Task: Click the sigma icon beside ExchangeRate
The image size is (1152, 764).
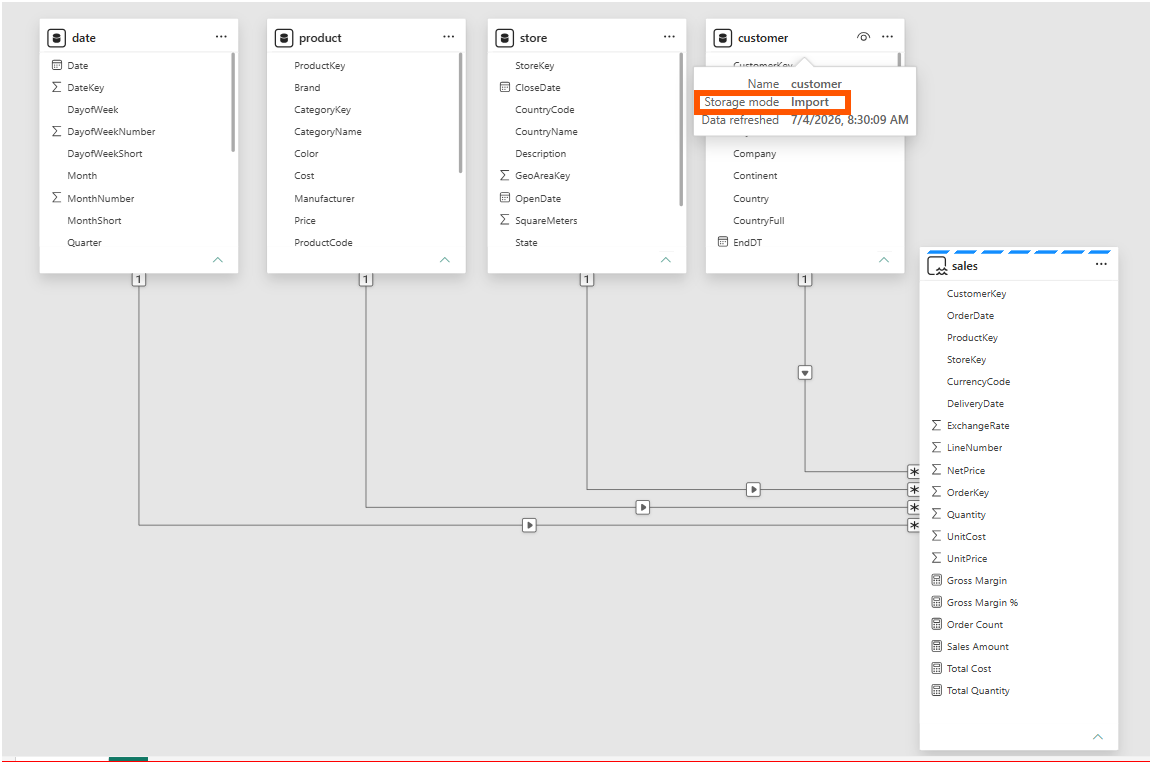Action: (936, 425)
